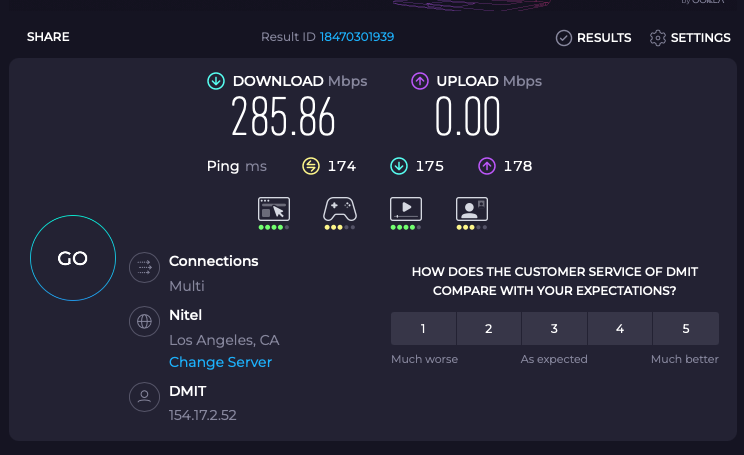Click the DMIT provider user icon
This screenshot has height=455, width=744.
coord(145,397)
